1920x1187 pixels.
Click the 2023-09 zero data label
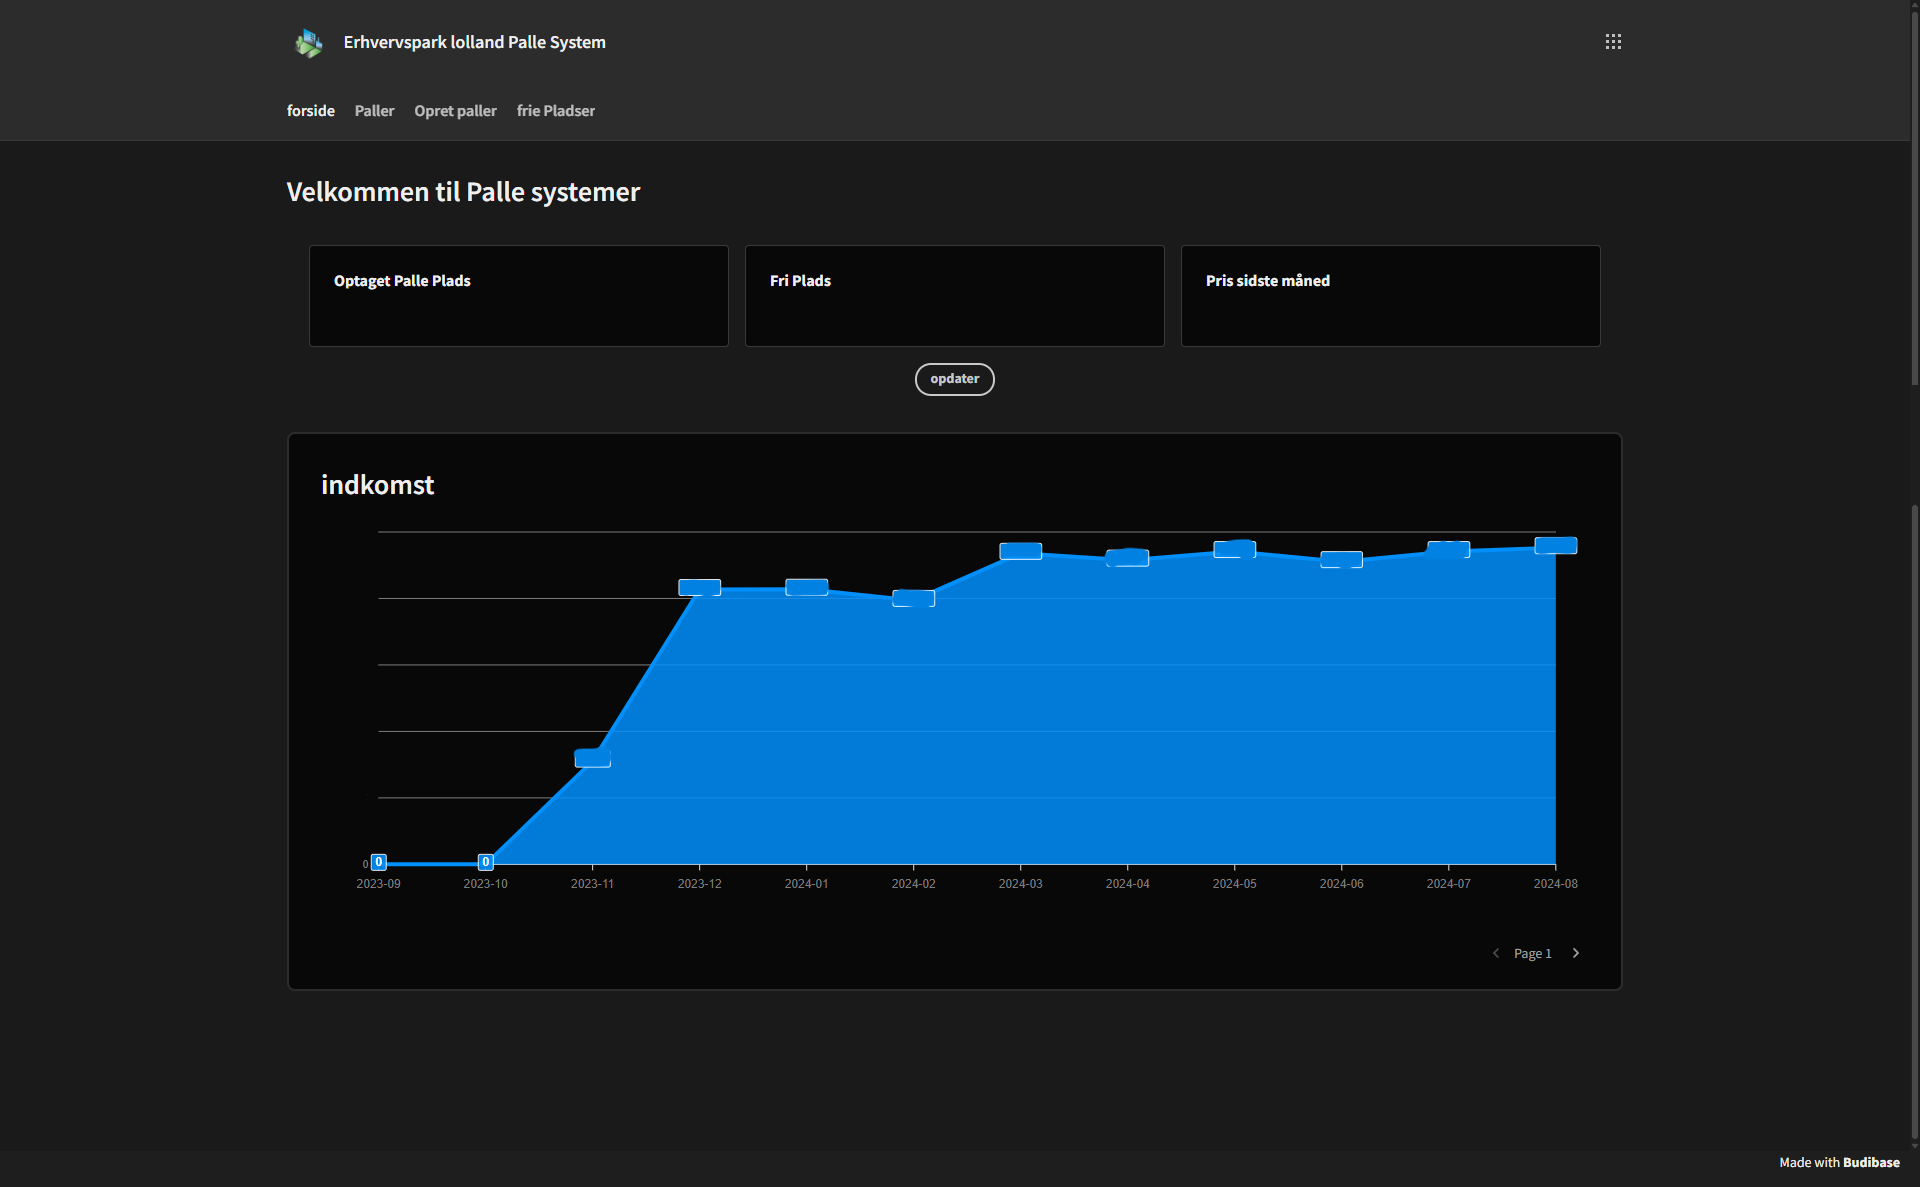click(379, 862)
